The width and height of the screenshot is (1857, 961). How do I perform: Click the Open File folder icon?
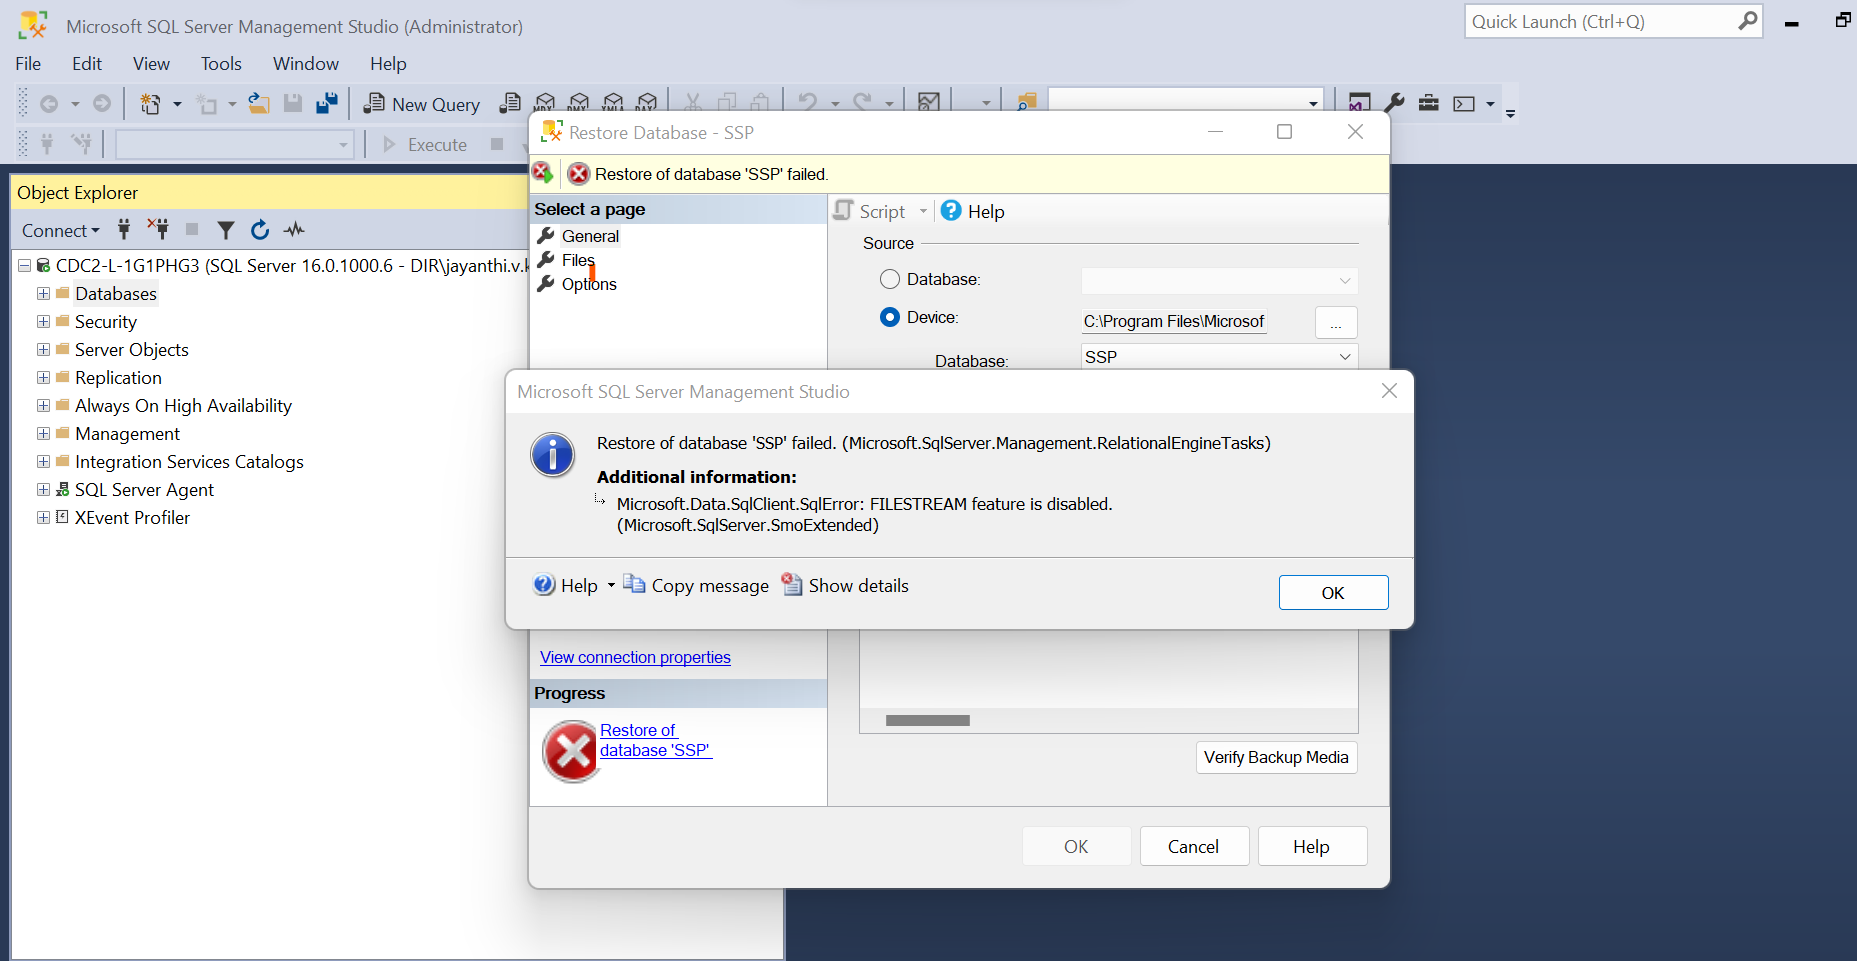tap(259, 103)
